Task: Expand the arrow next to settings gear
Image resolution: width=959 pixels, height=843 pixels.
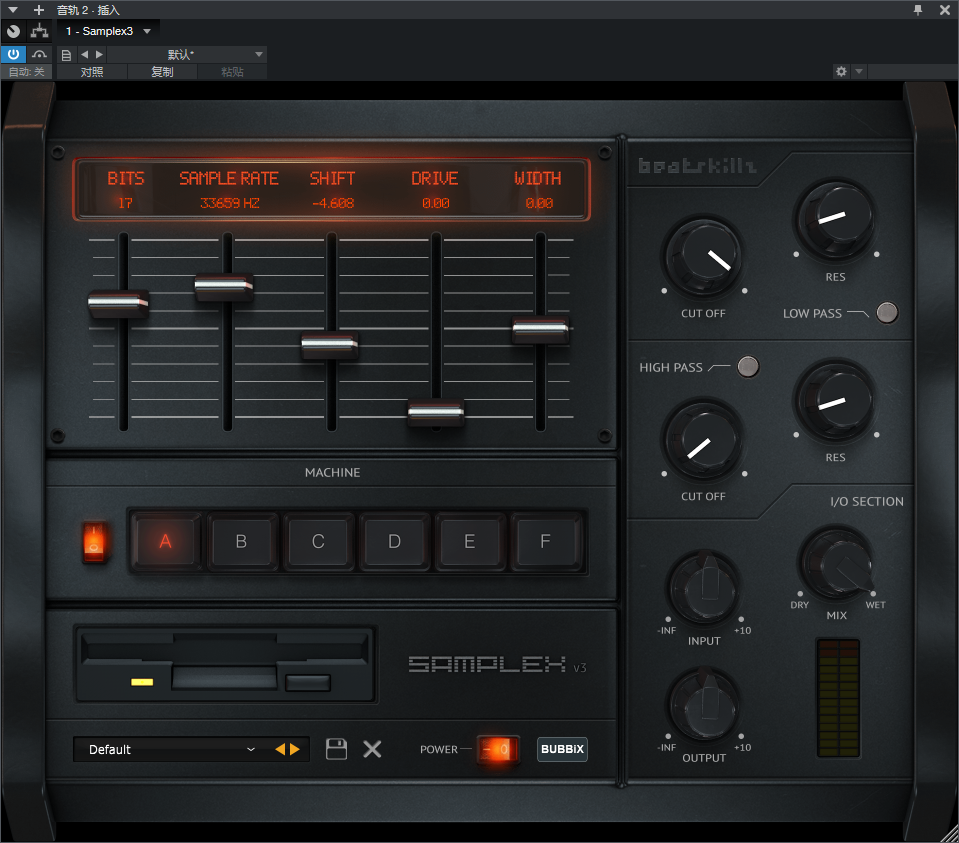Action: coord(859,72)
